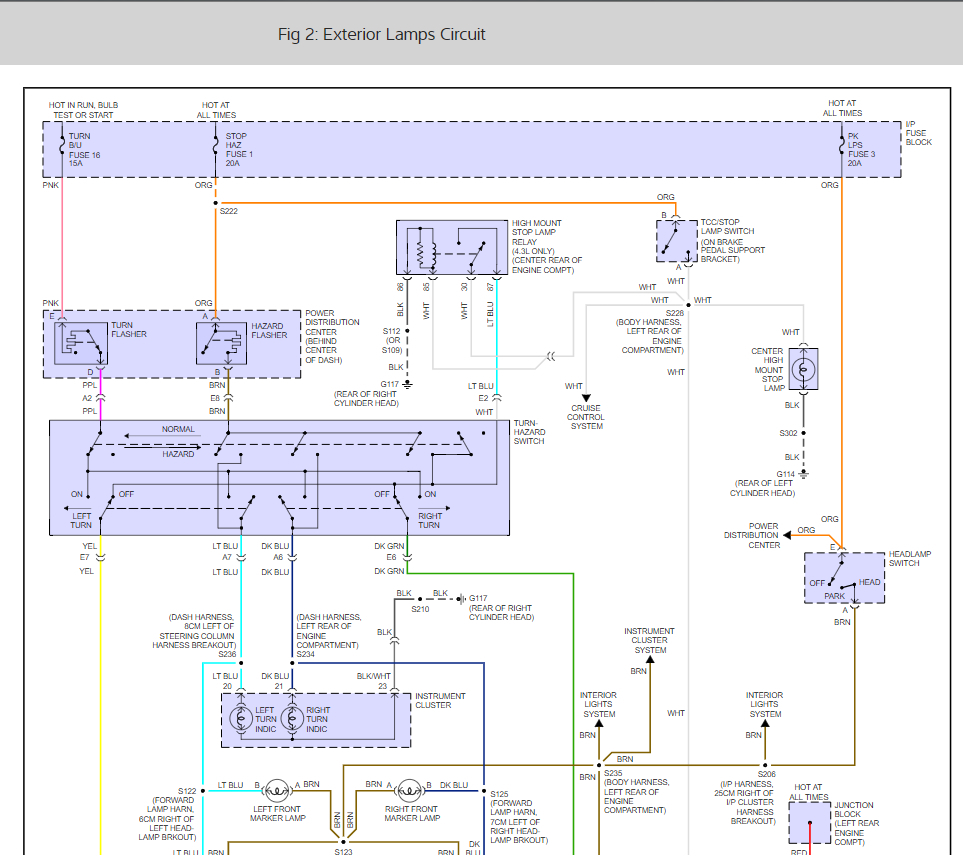
Task: Click the S222 splice point
Action: point(216,203)
